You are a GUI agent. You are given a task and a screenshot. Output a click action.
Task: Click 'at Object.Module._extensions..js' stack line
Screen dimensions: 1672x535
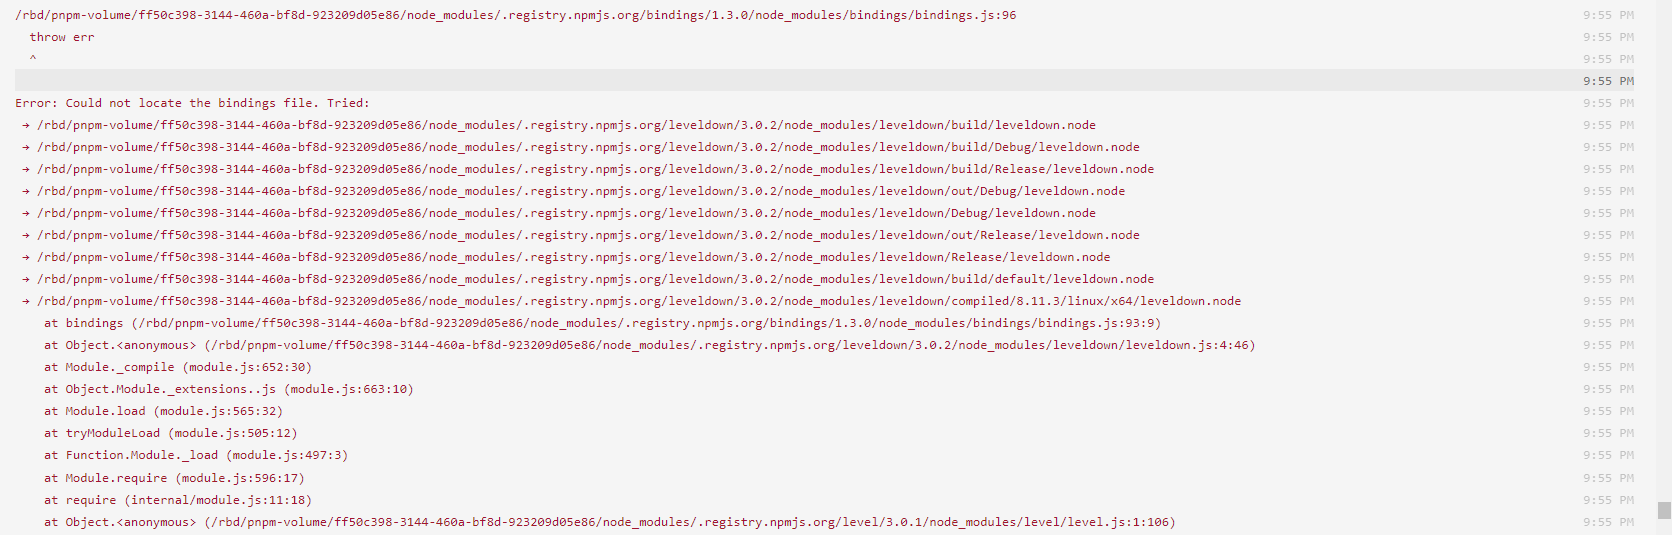tap(229, 389)
